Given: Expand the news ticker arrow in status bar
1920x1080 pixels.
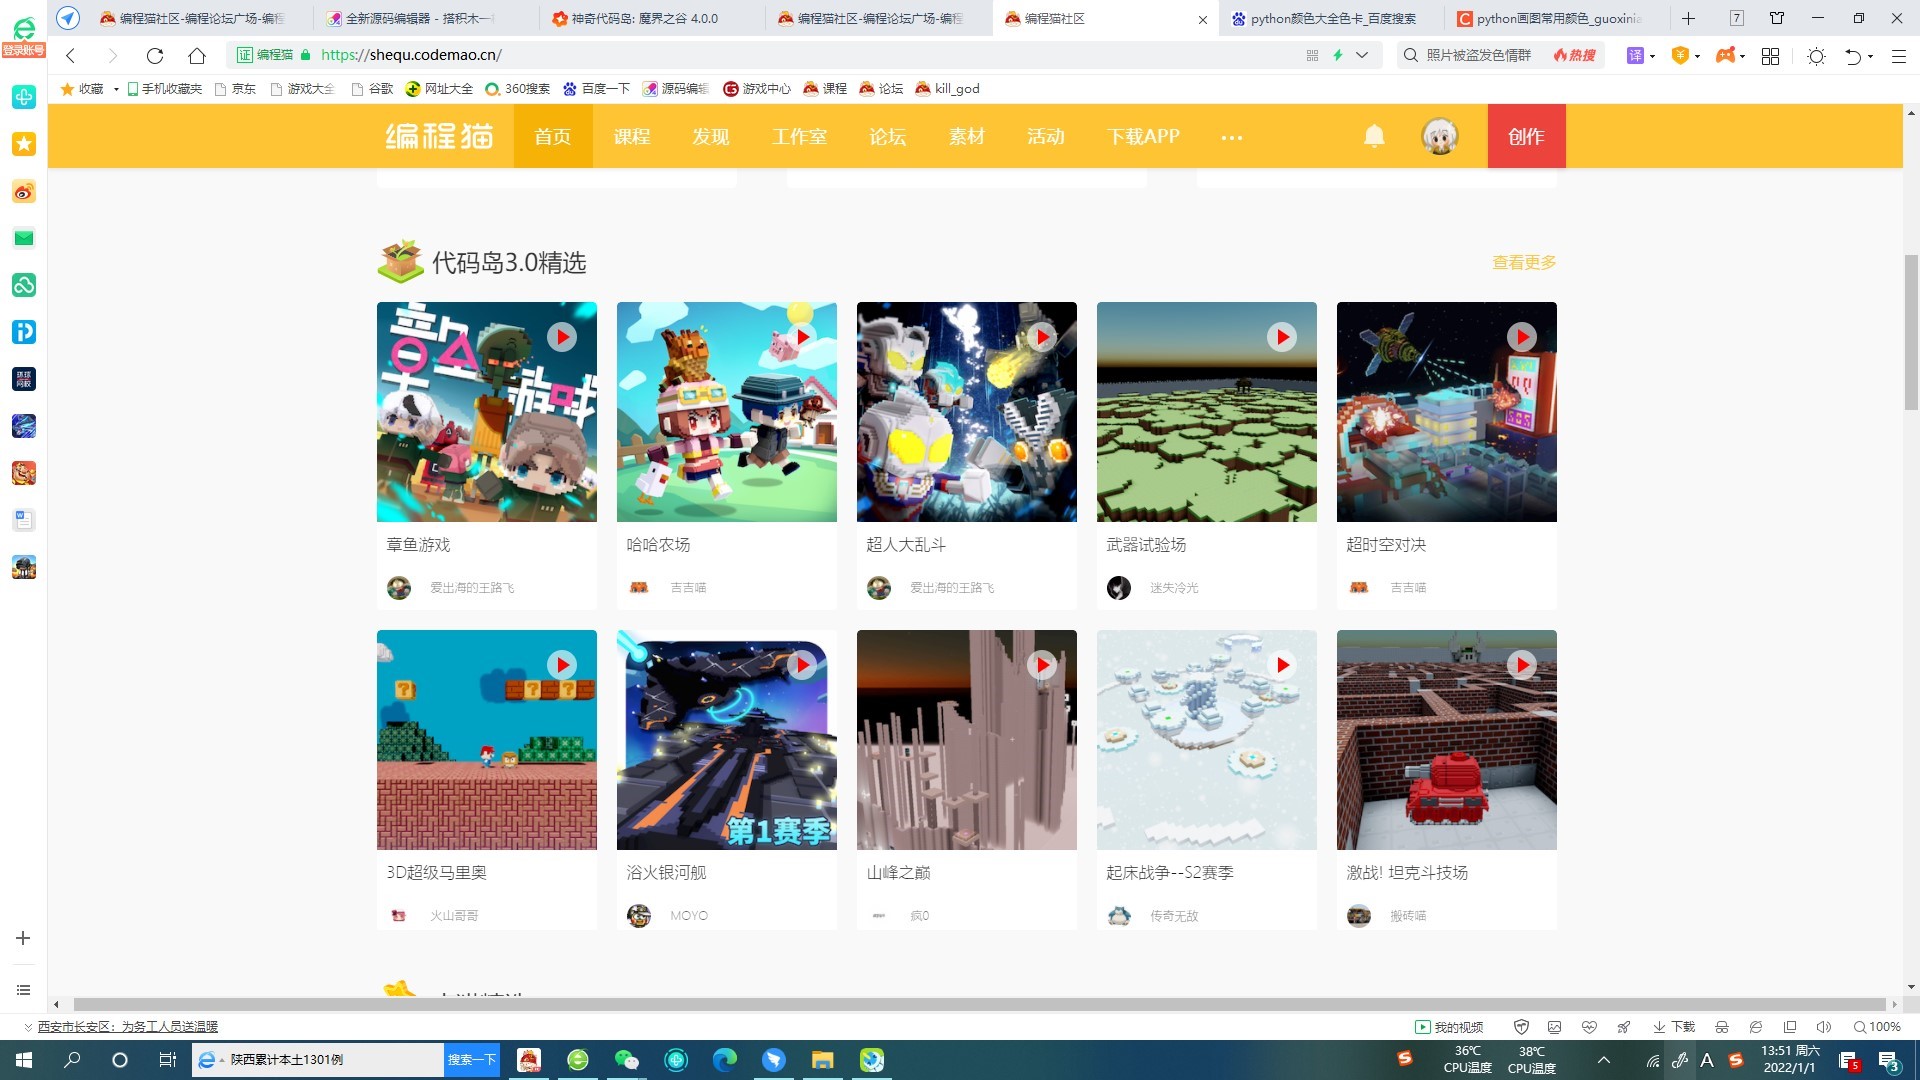Looking at the screenshot, I should (27, 1027).
